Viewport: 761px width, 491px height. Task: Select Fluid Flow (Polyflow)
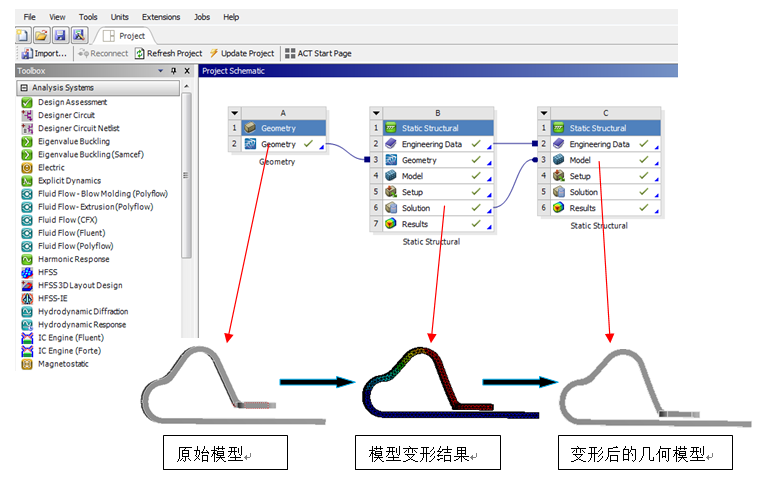75,246
